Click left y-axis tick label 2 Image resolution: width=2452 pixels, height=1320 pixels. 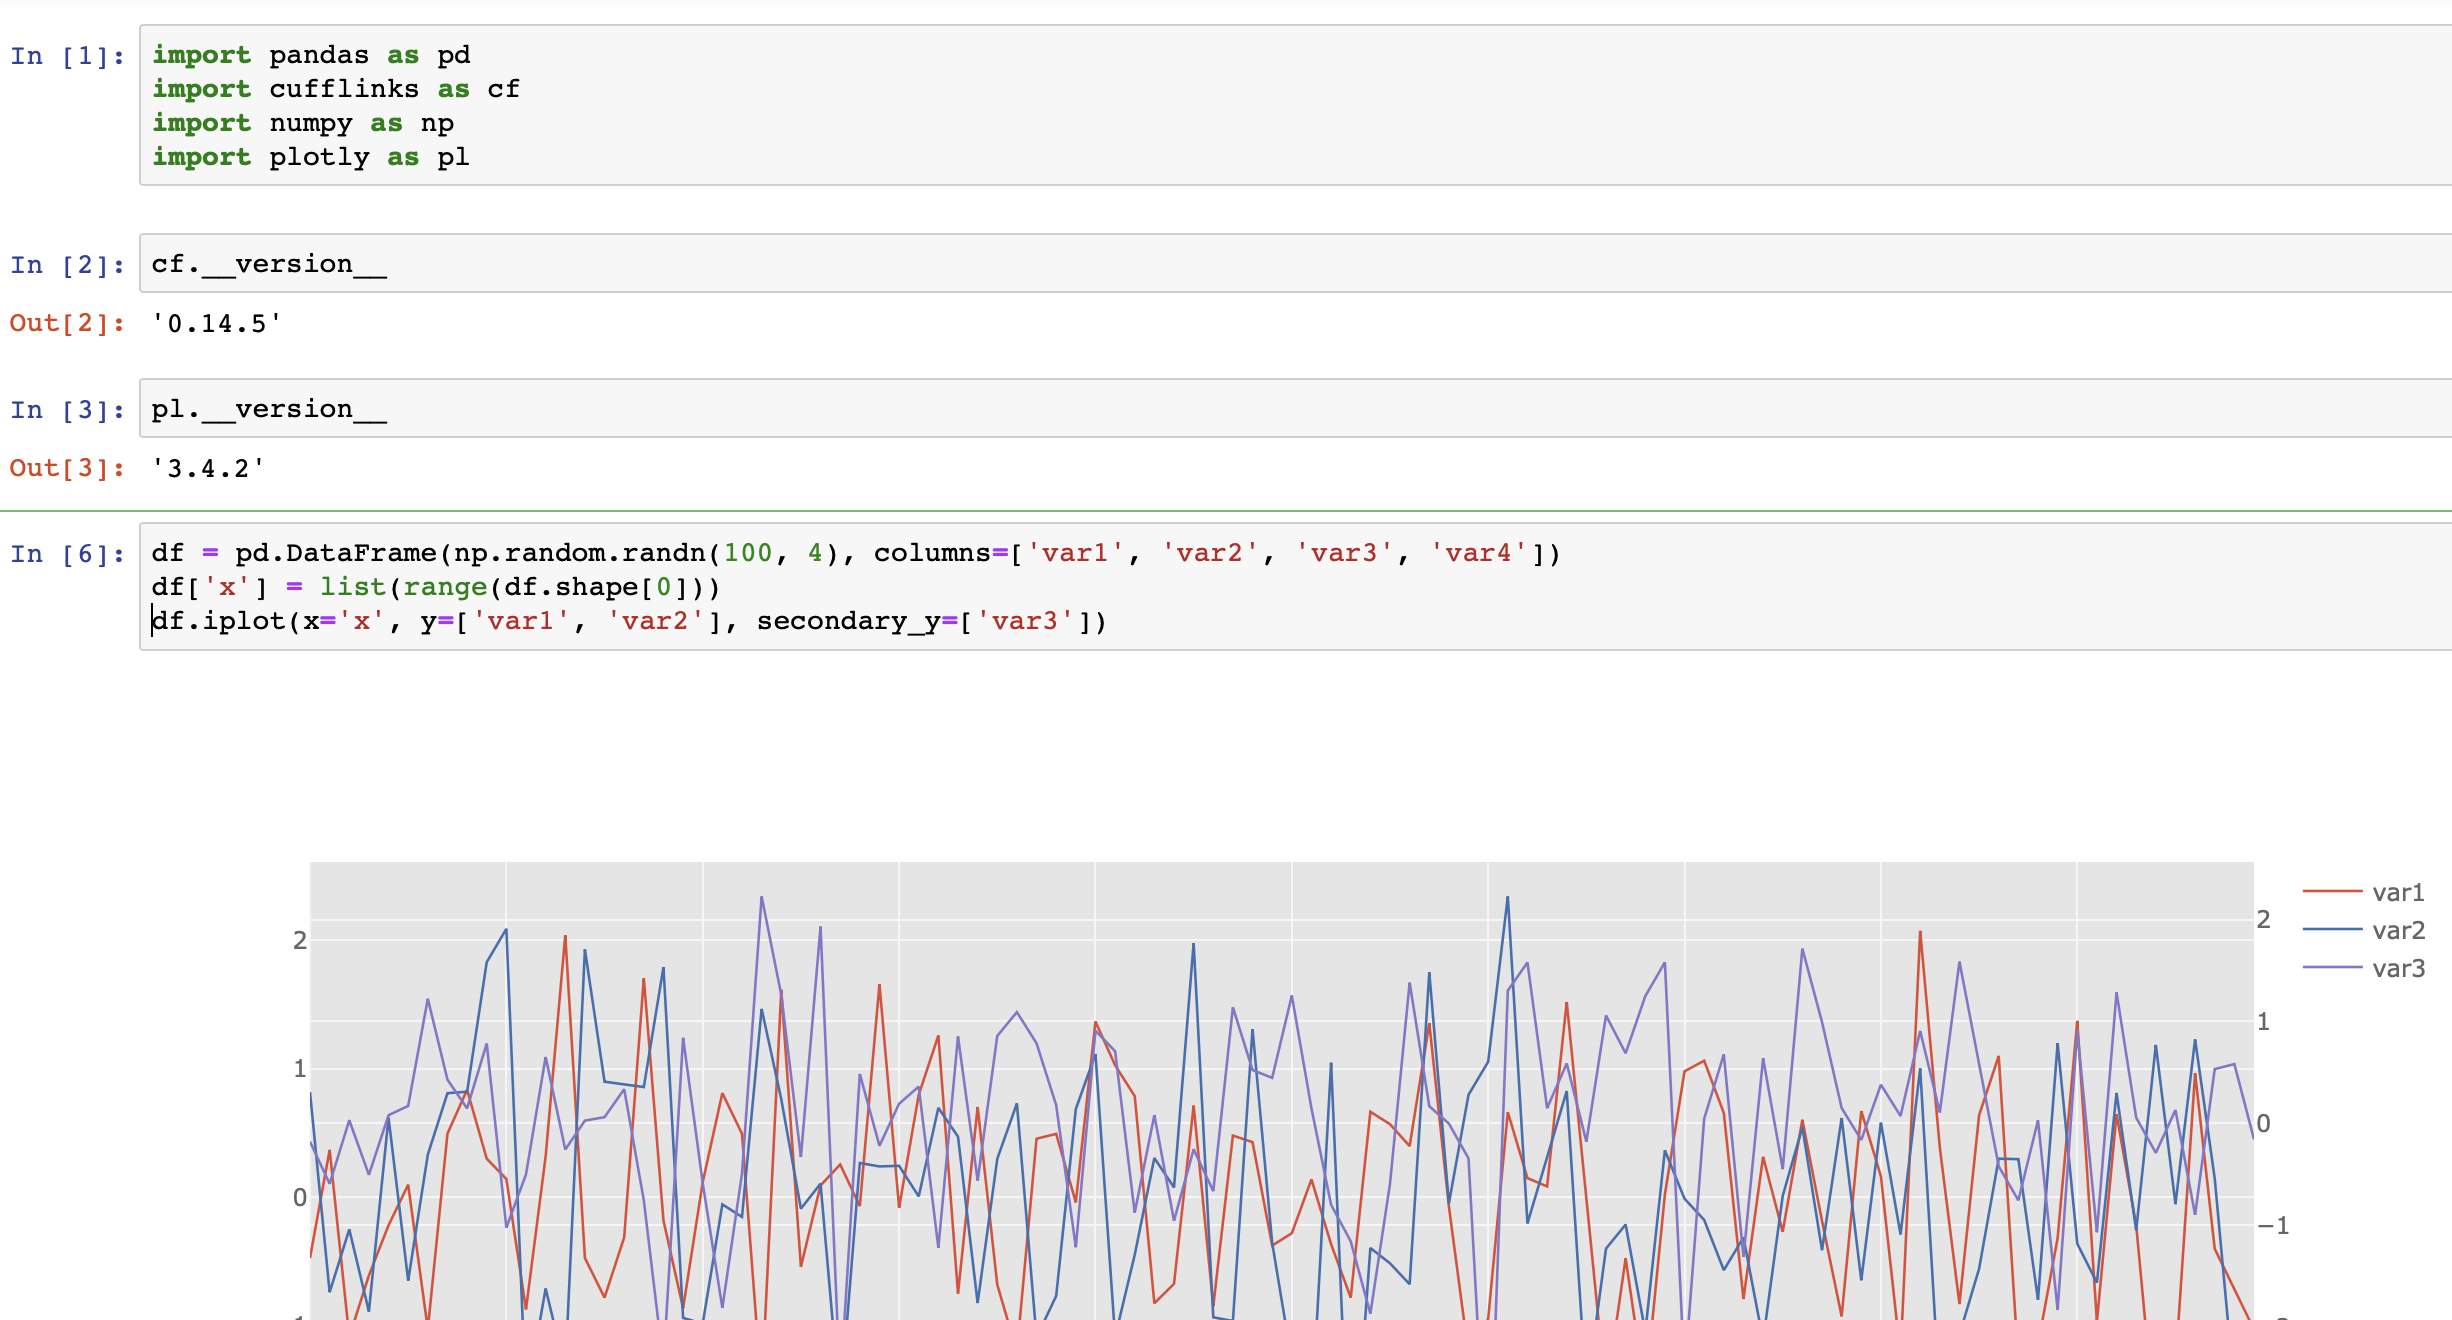299,940
